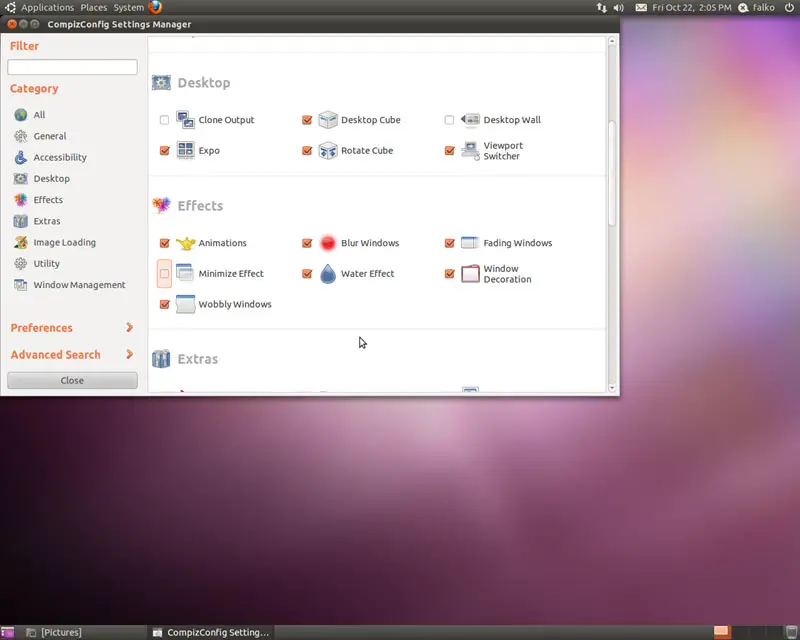Open the Water Effect droplet icon

click(x=328, y=274)
